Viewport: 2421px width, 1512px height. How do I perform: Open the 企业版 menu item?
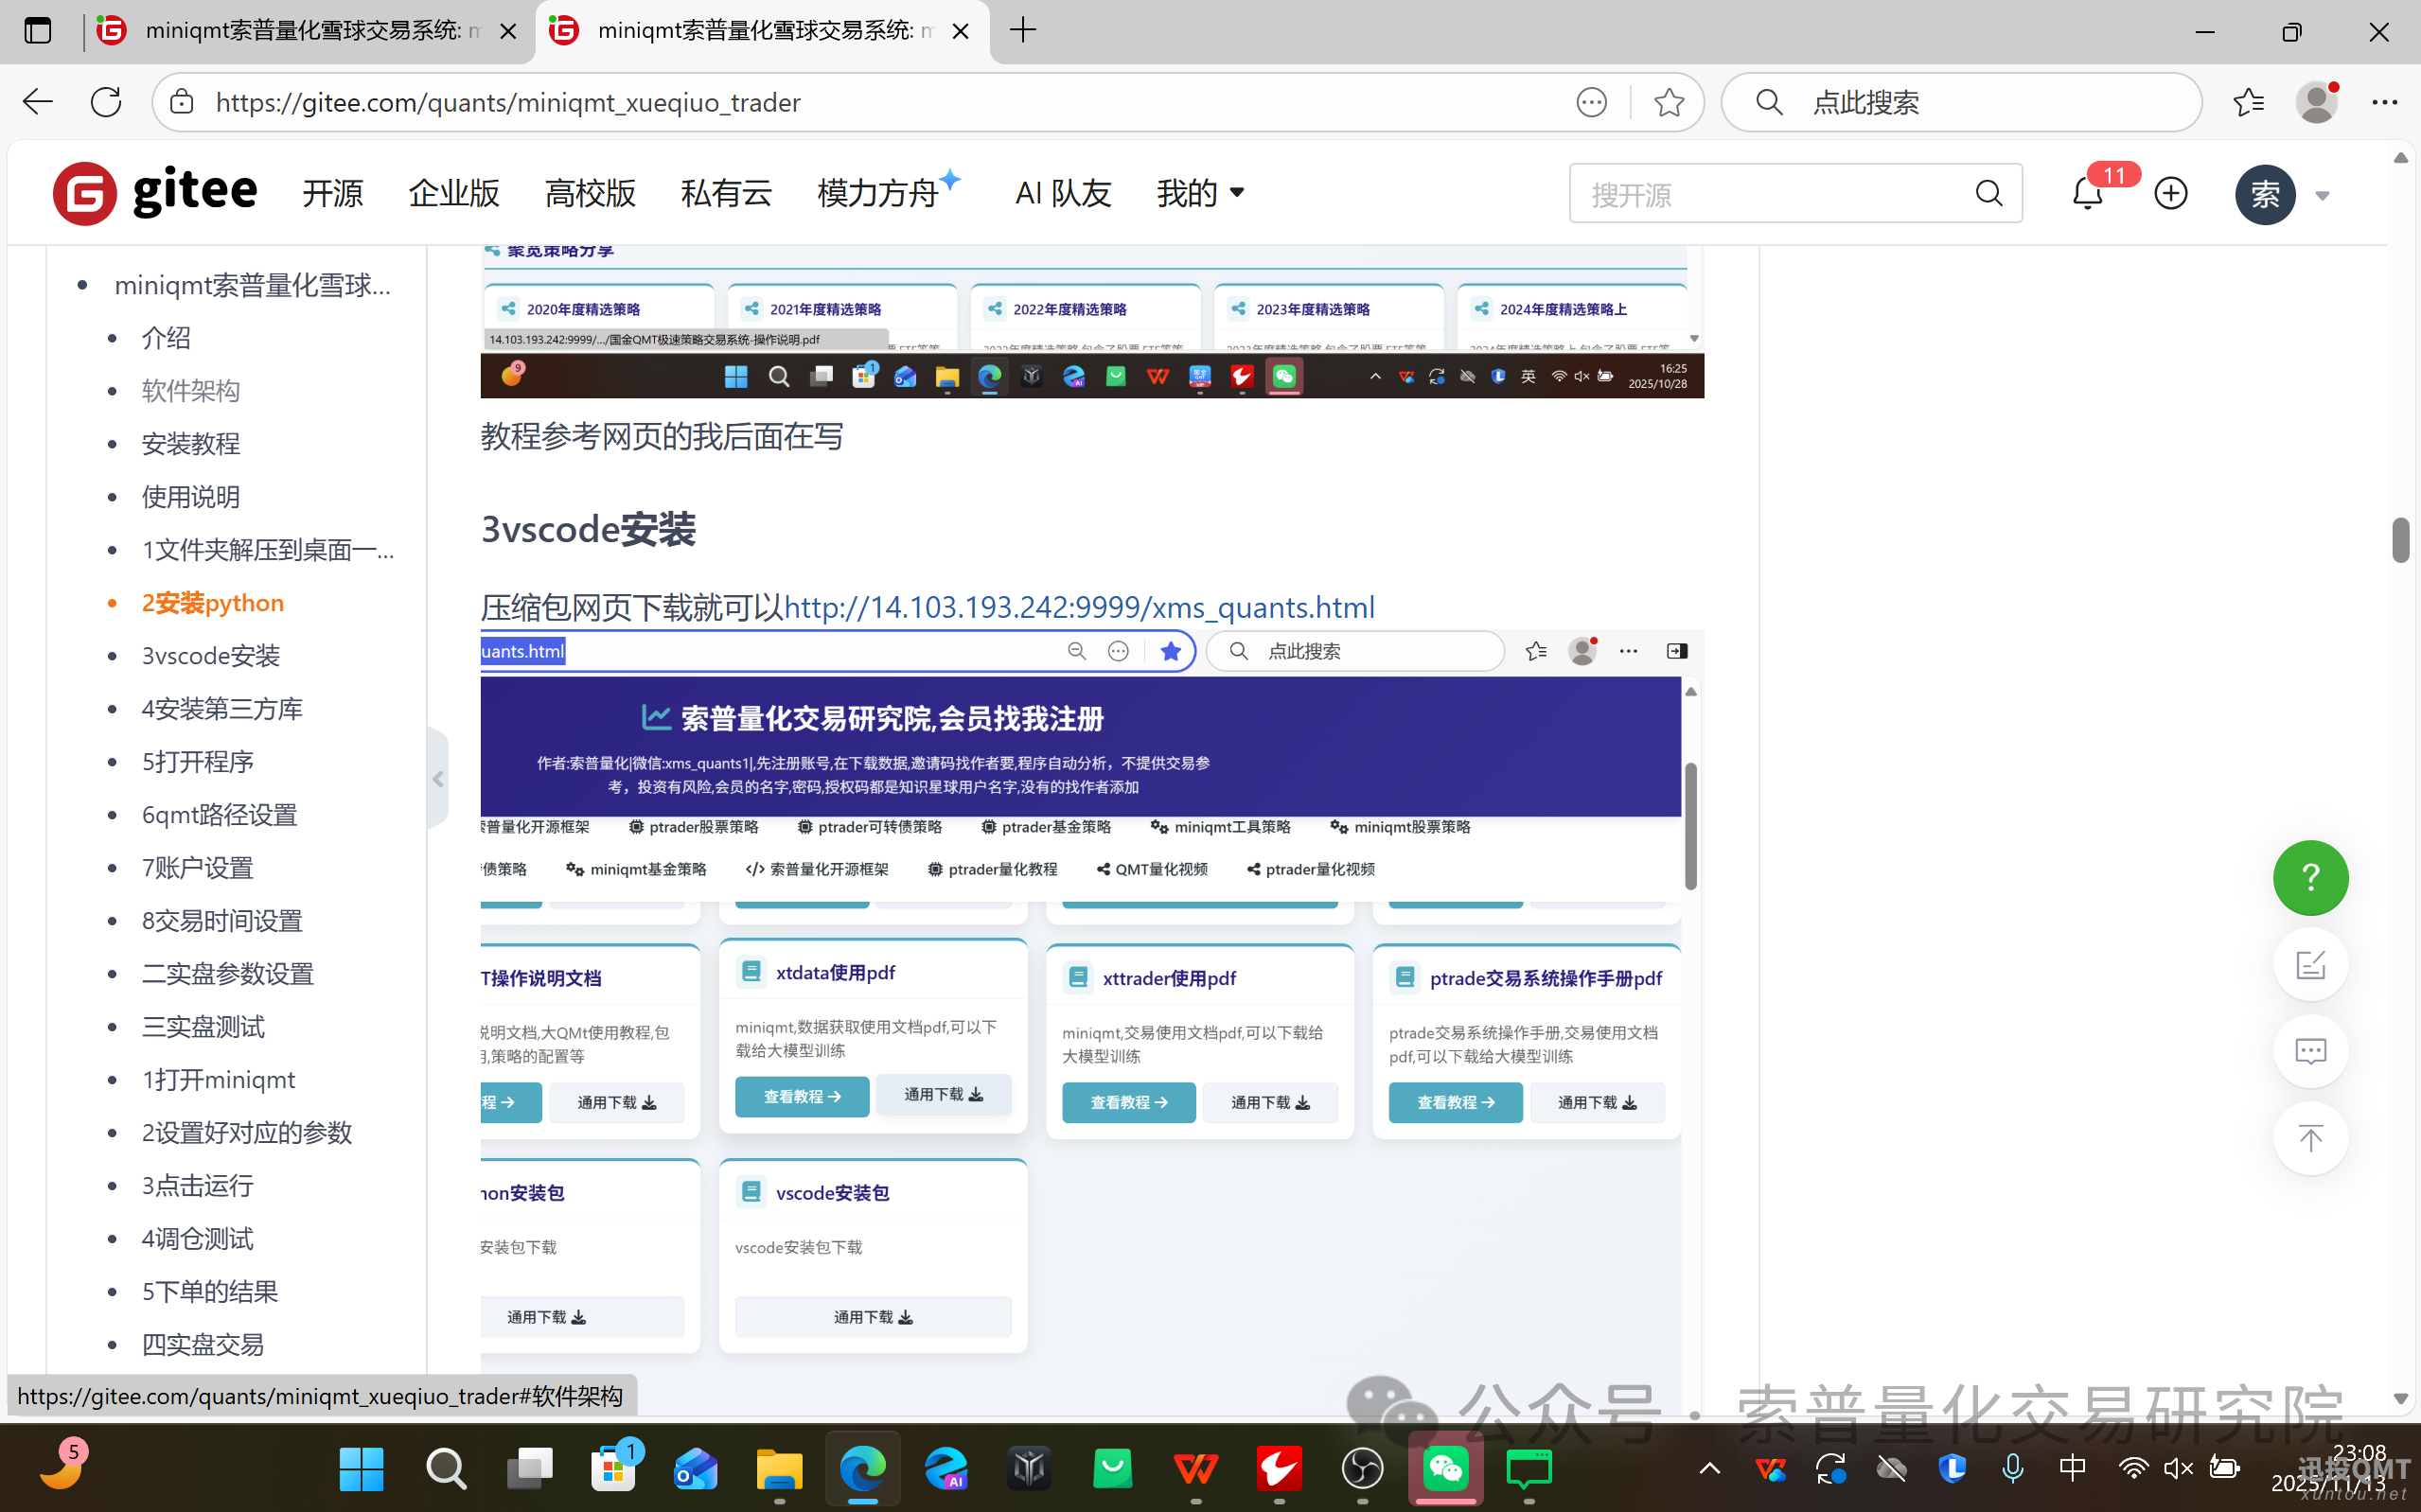453,193
